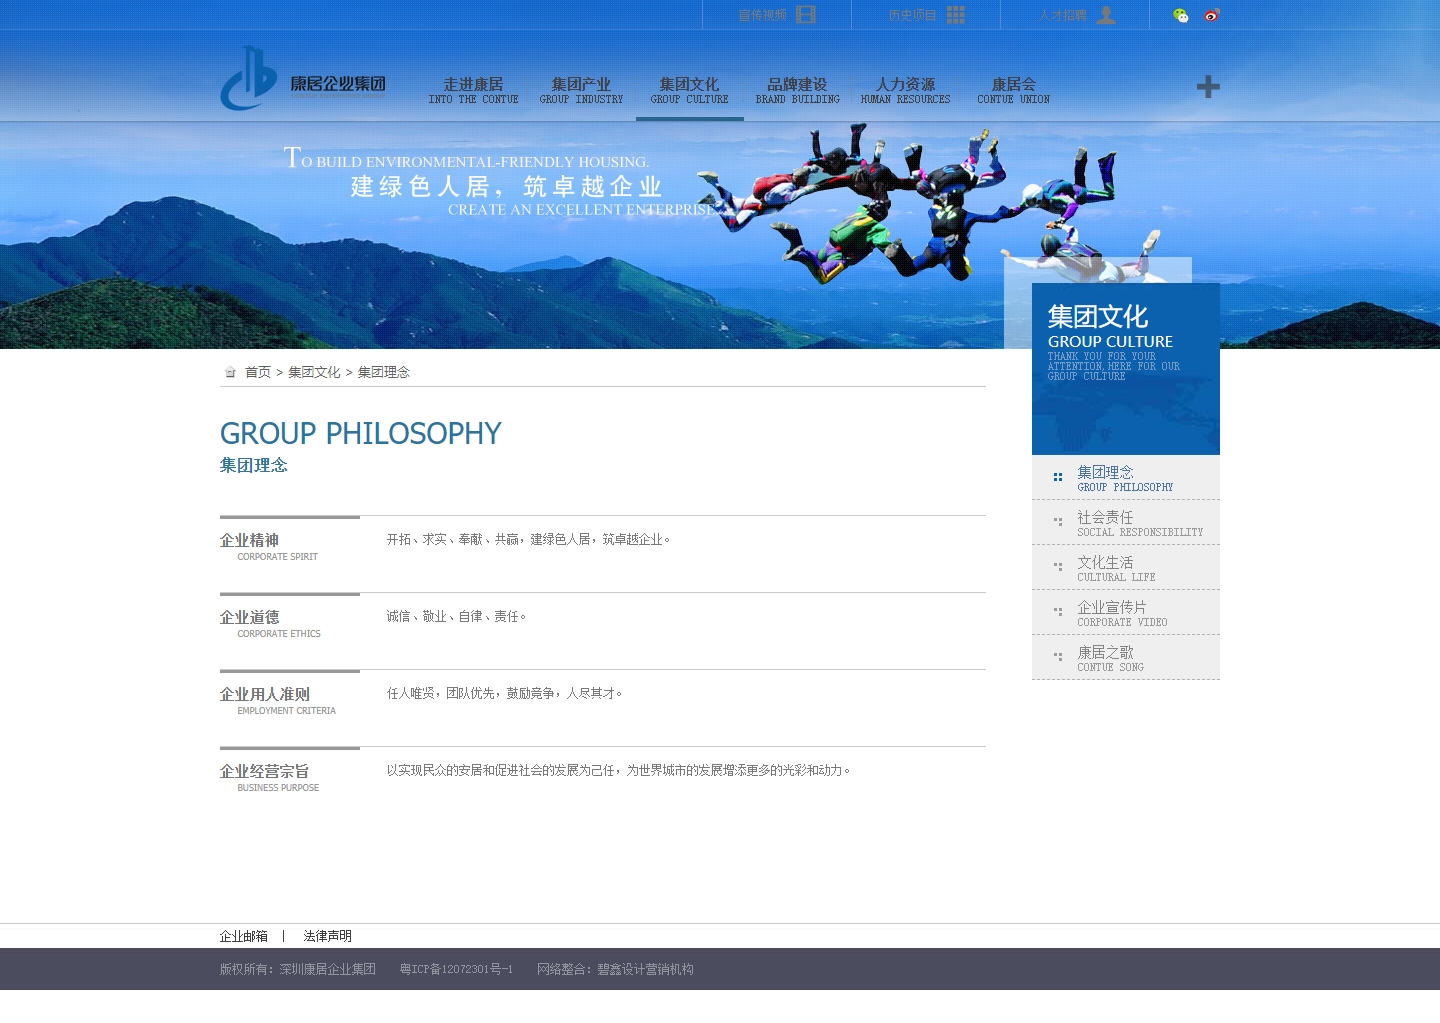Open the Into The Contue menu
1440x1023 pixels.
click(x=473, y=90)
